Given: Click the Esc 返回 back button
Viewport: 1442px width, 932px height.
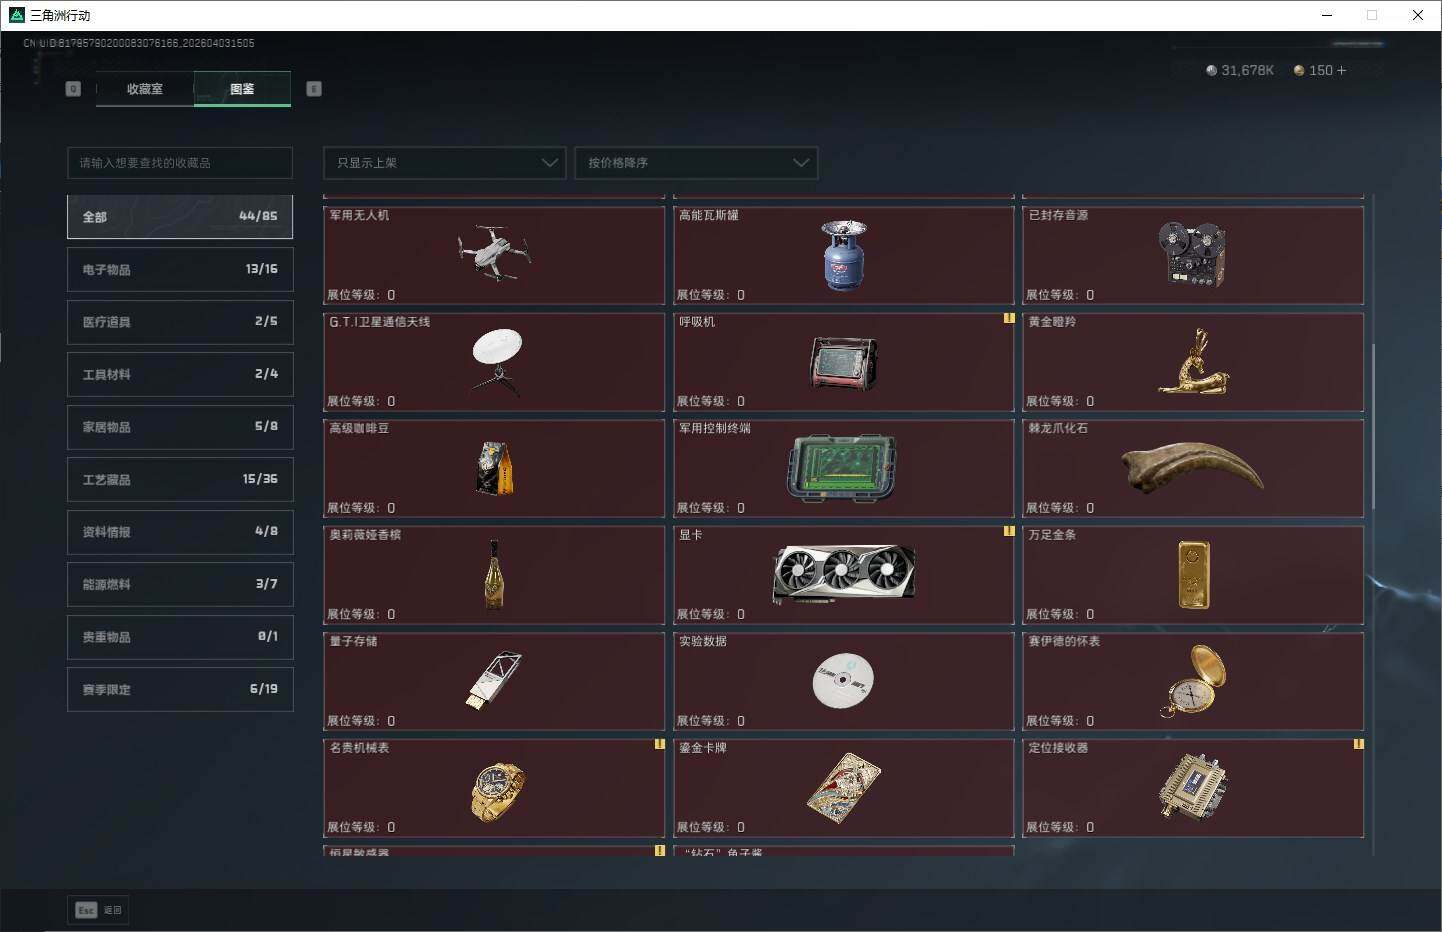Looking at the screenshot, I should click(x=99, y=910).
